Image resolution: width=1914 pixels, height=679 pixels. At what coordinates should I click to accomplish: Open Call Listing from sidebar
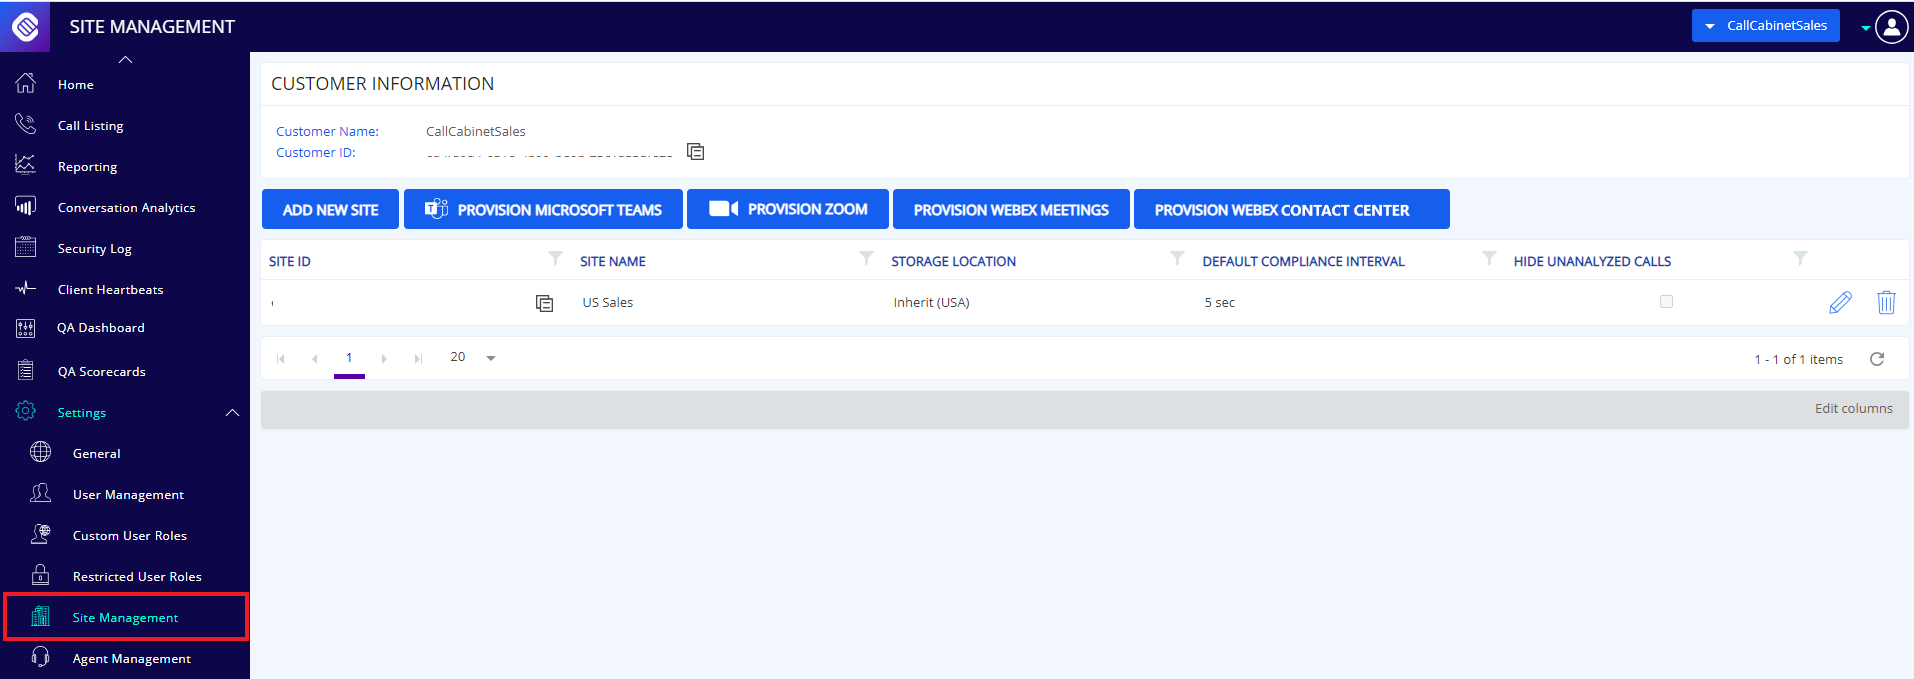[x=90, y=126]
